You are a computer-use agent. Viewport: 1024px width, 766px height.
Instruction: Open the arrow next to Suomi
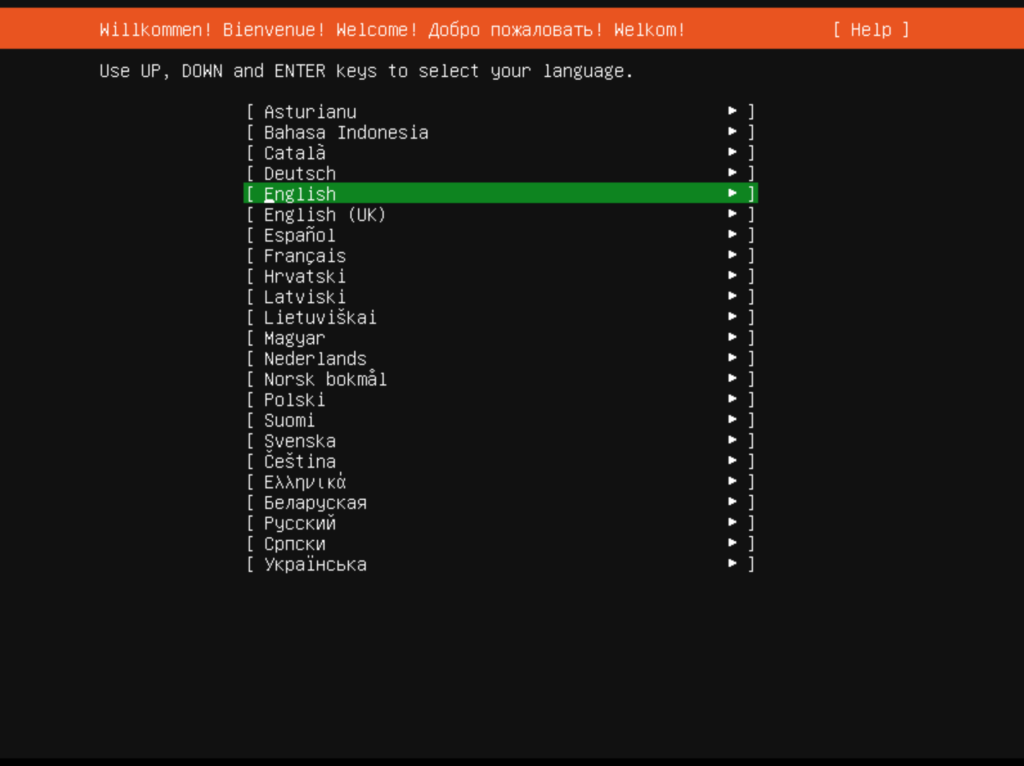(733, 419)
